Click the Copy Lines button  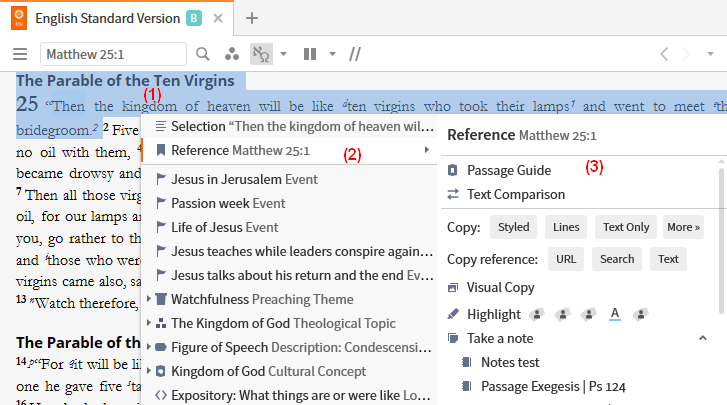(x=566, y=227)
